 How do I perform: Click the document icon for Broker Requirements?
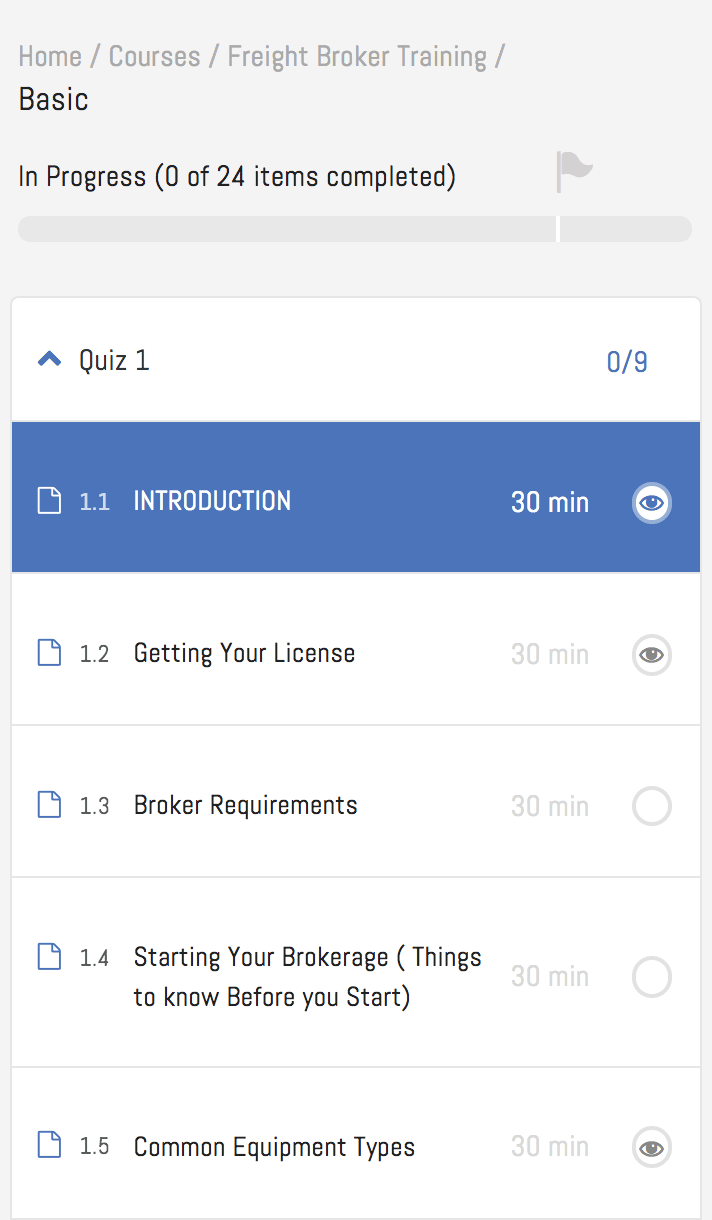(49, 805)
